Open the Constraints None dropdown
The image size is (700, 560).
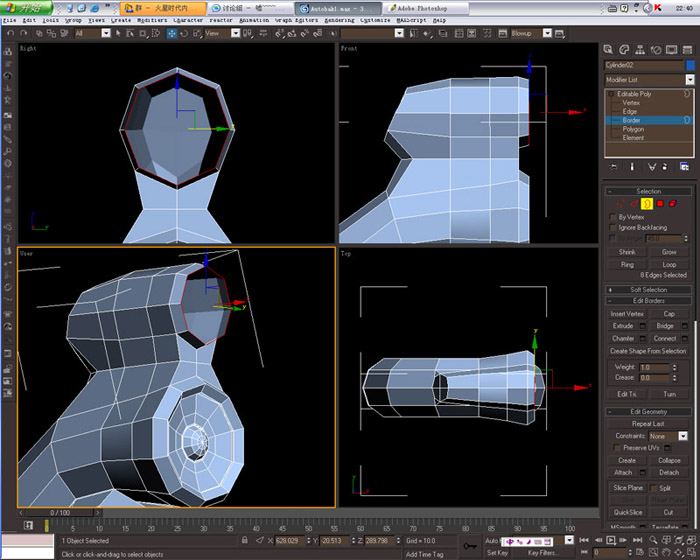683,436
